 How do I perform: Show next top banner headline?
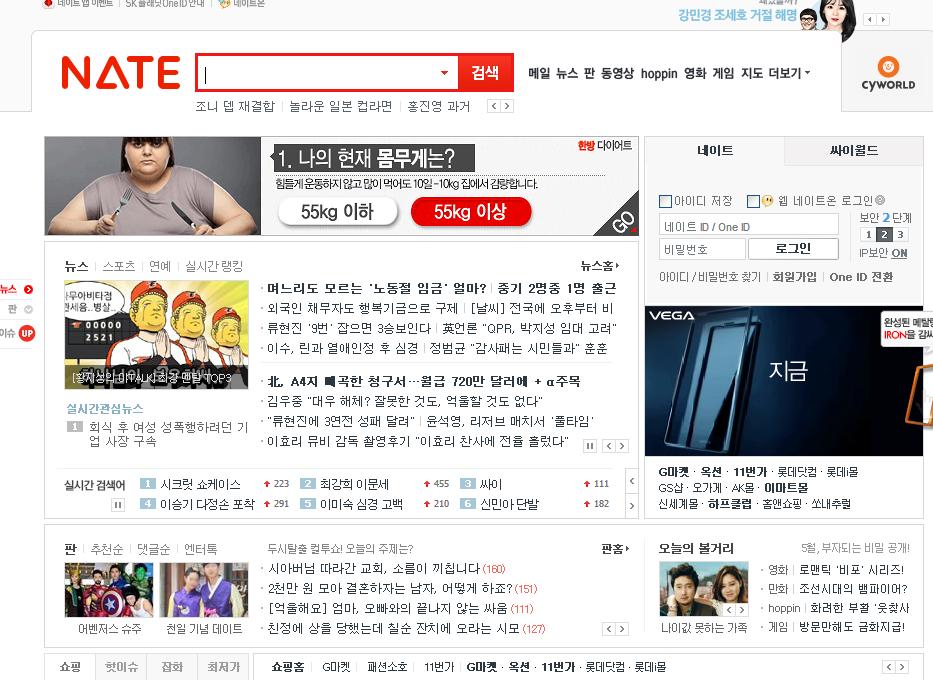point(884,20)
